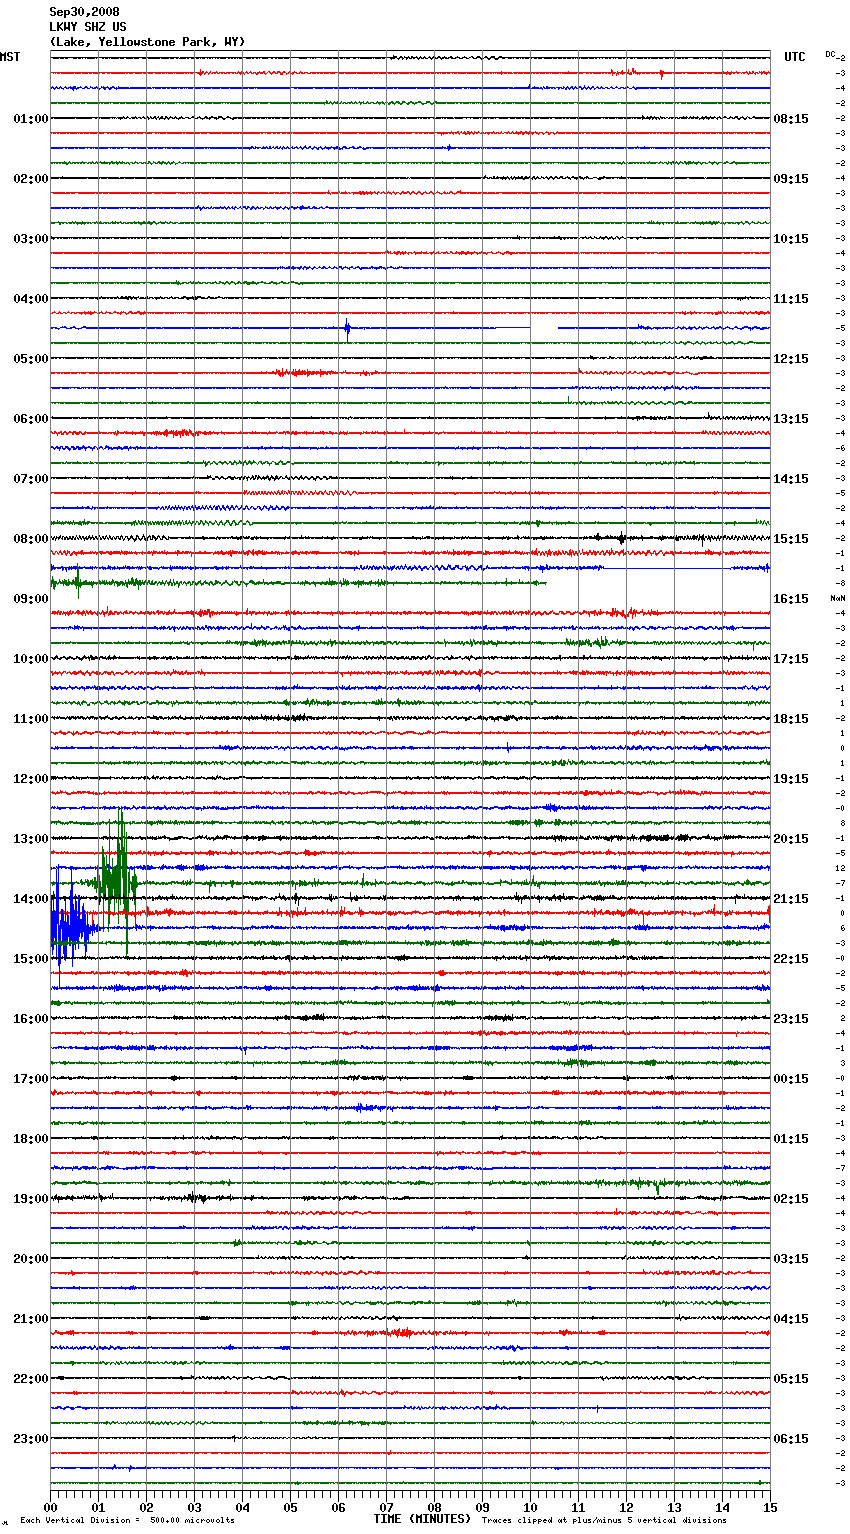Select the 01:00 MST time label
The width and height of the screenshot is (850, 1534).
31,119
